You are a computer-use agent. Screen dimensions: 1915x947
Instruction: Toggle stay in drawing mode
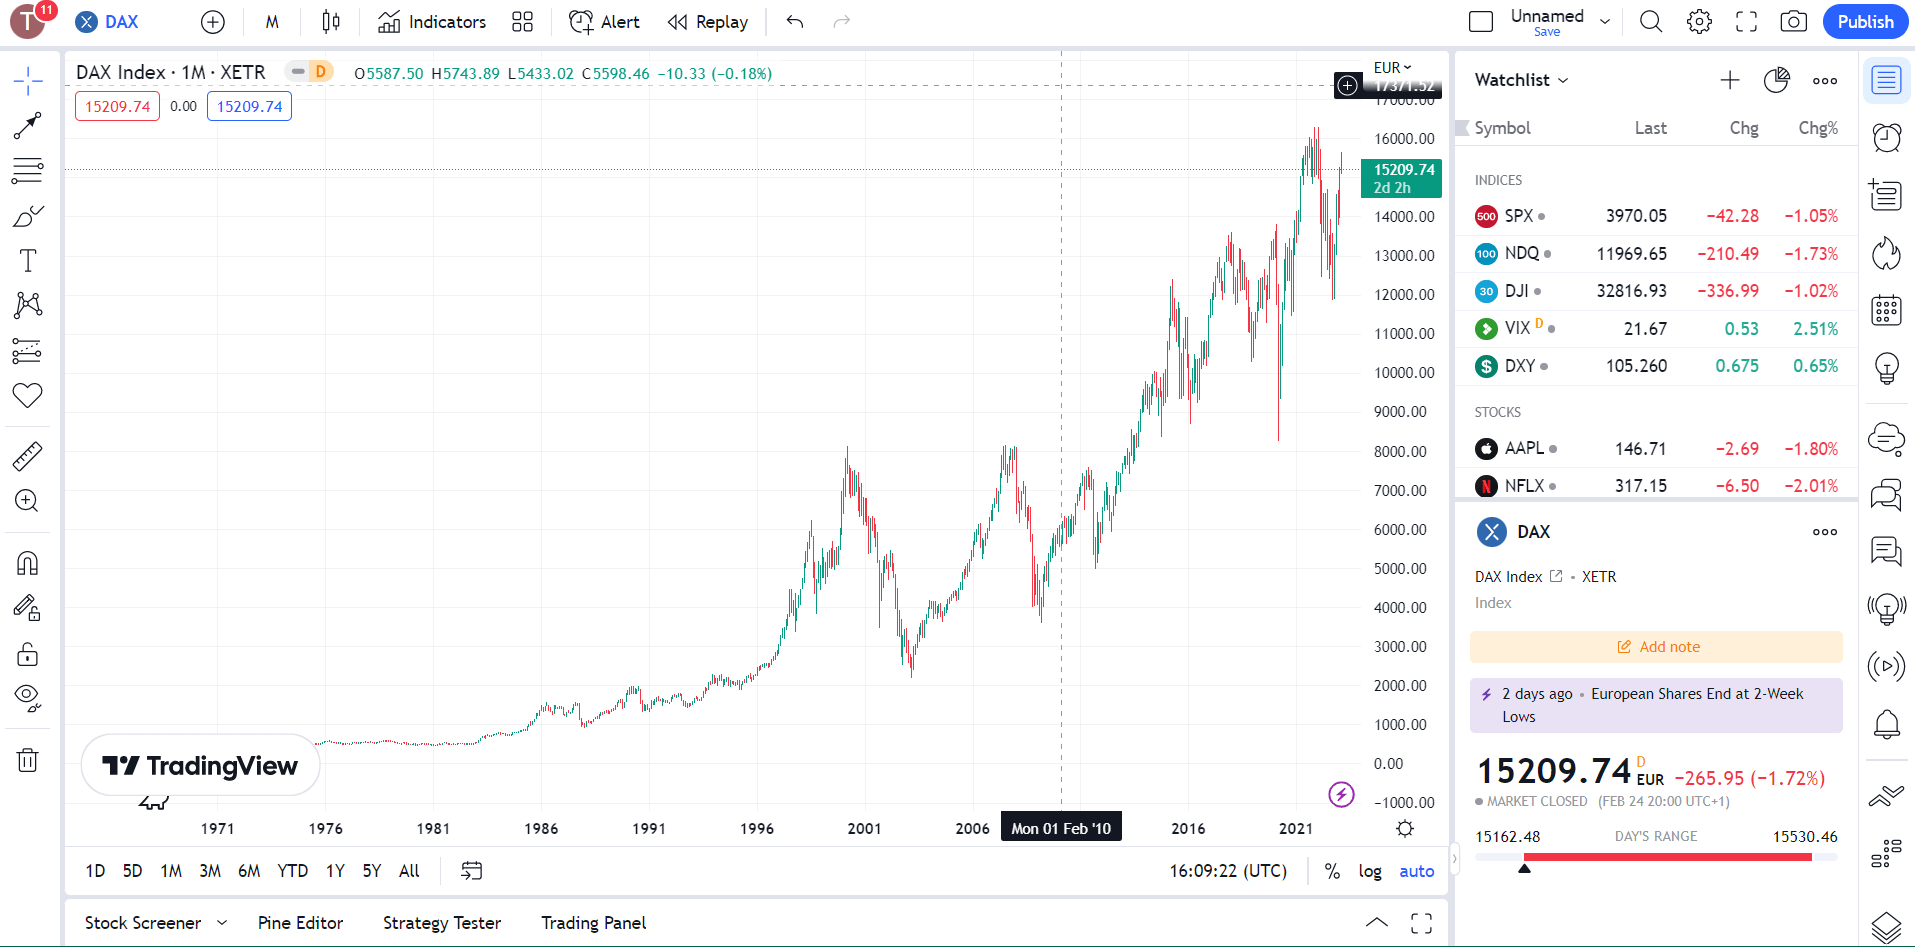[x=28, y=608]
